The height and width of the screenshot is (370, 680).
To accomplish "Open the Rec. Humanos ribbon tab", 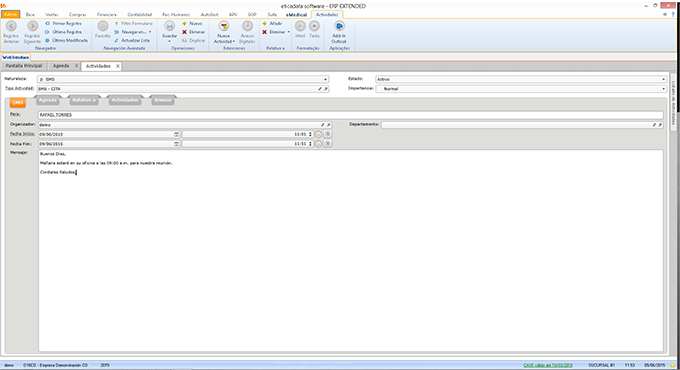I will click(x=176, y=14).
